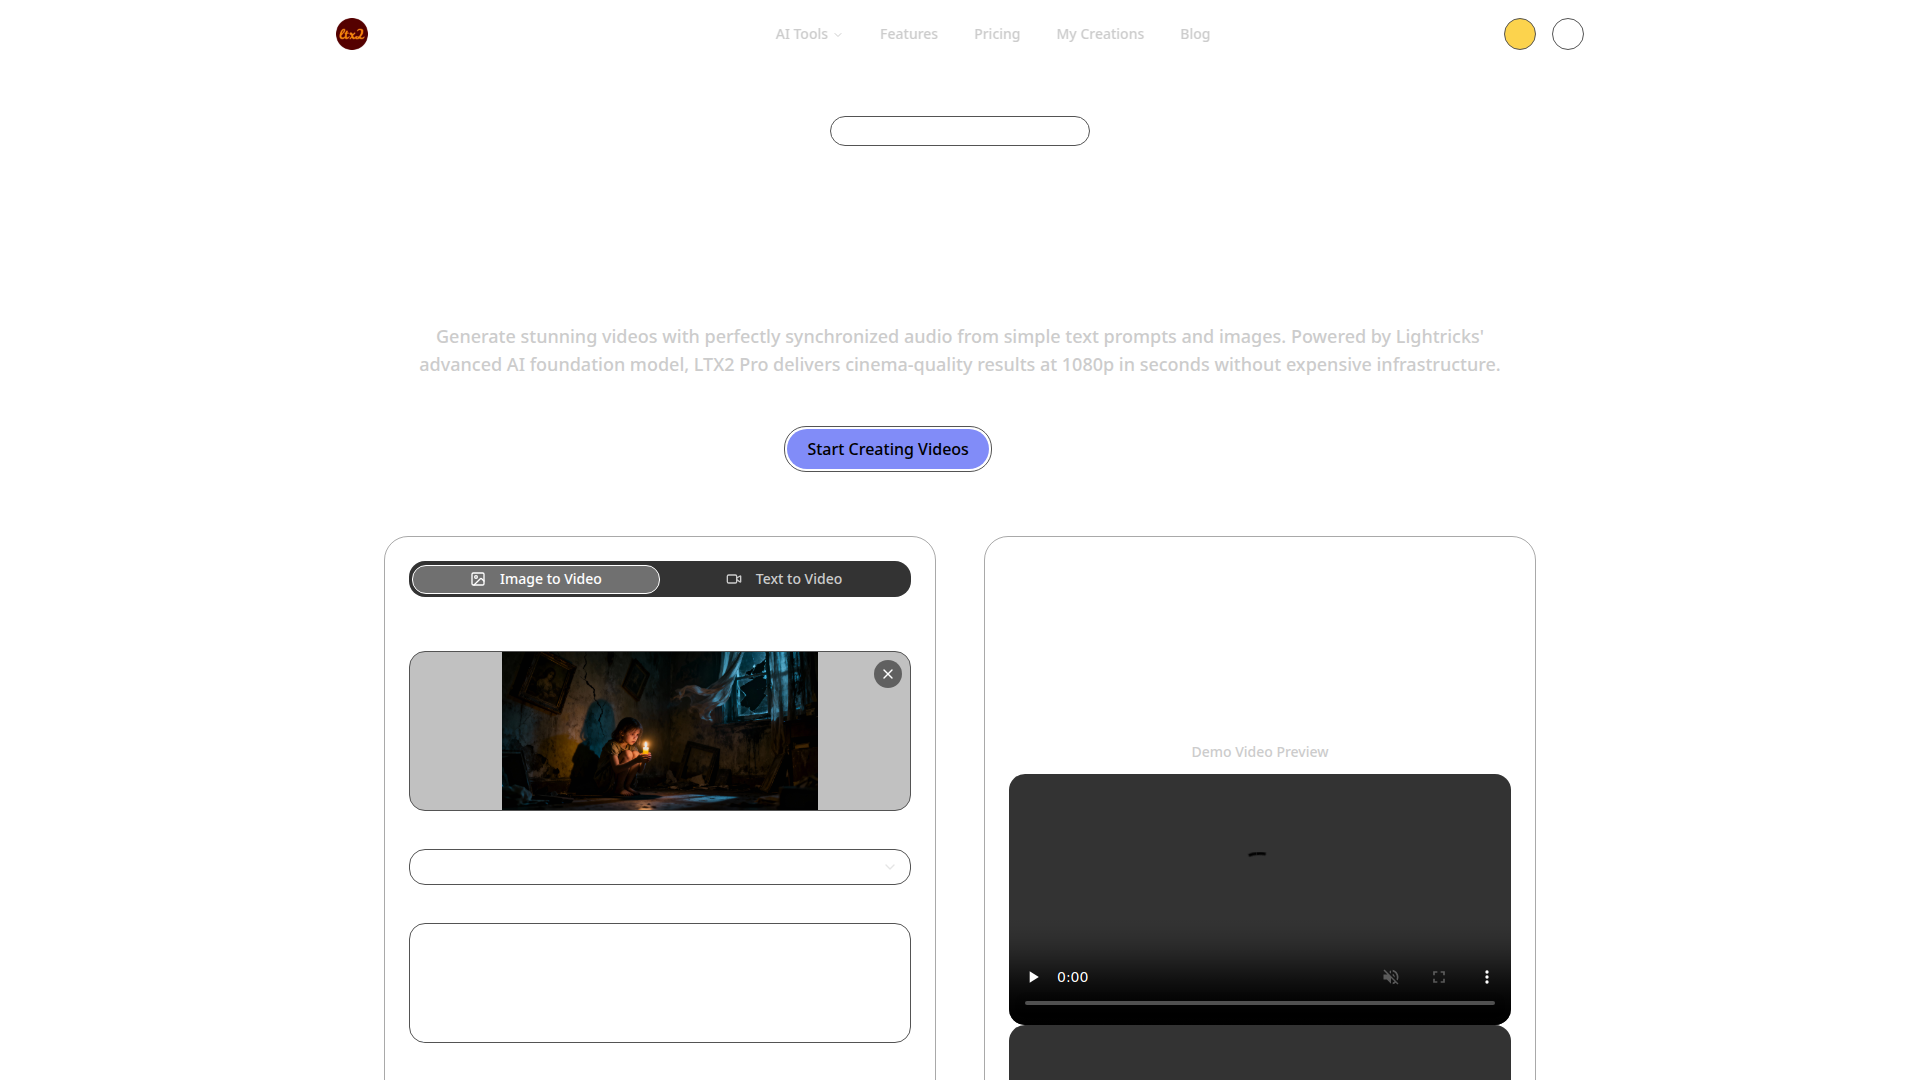Click the LTX2 logo icon
Viewport: 1920px width, 1080px height.
[x=352, y=34]
